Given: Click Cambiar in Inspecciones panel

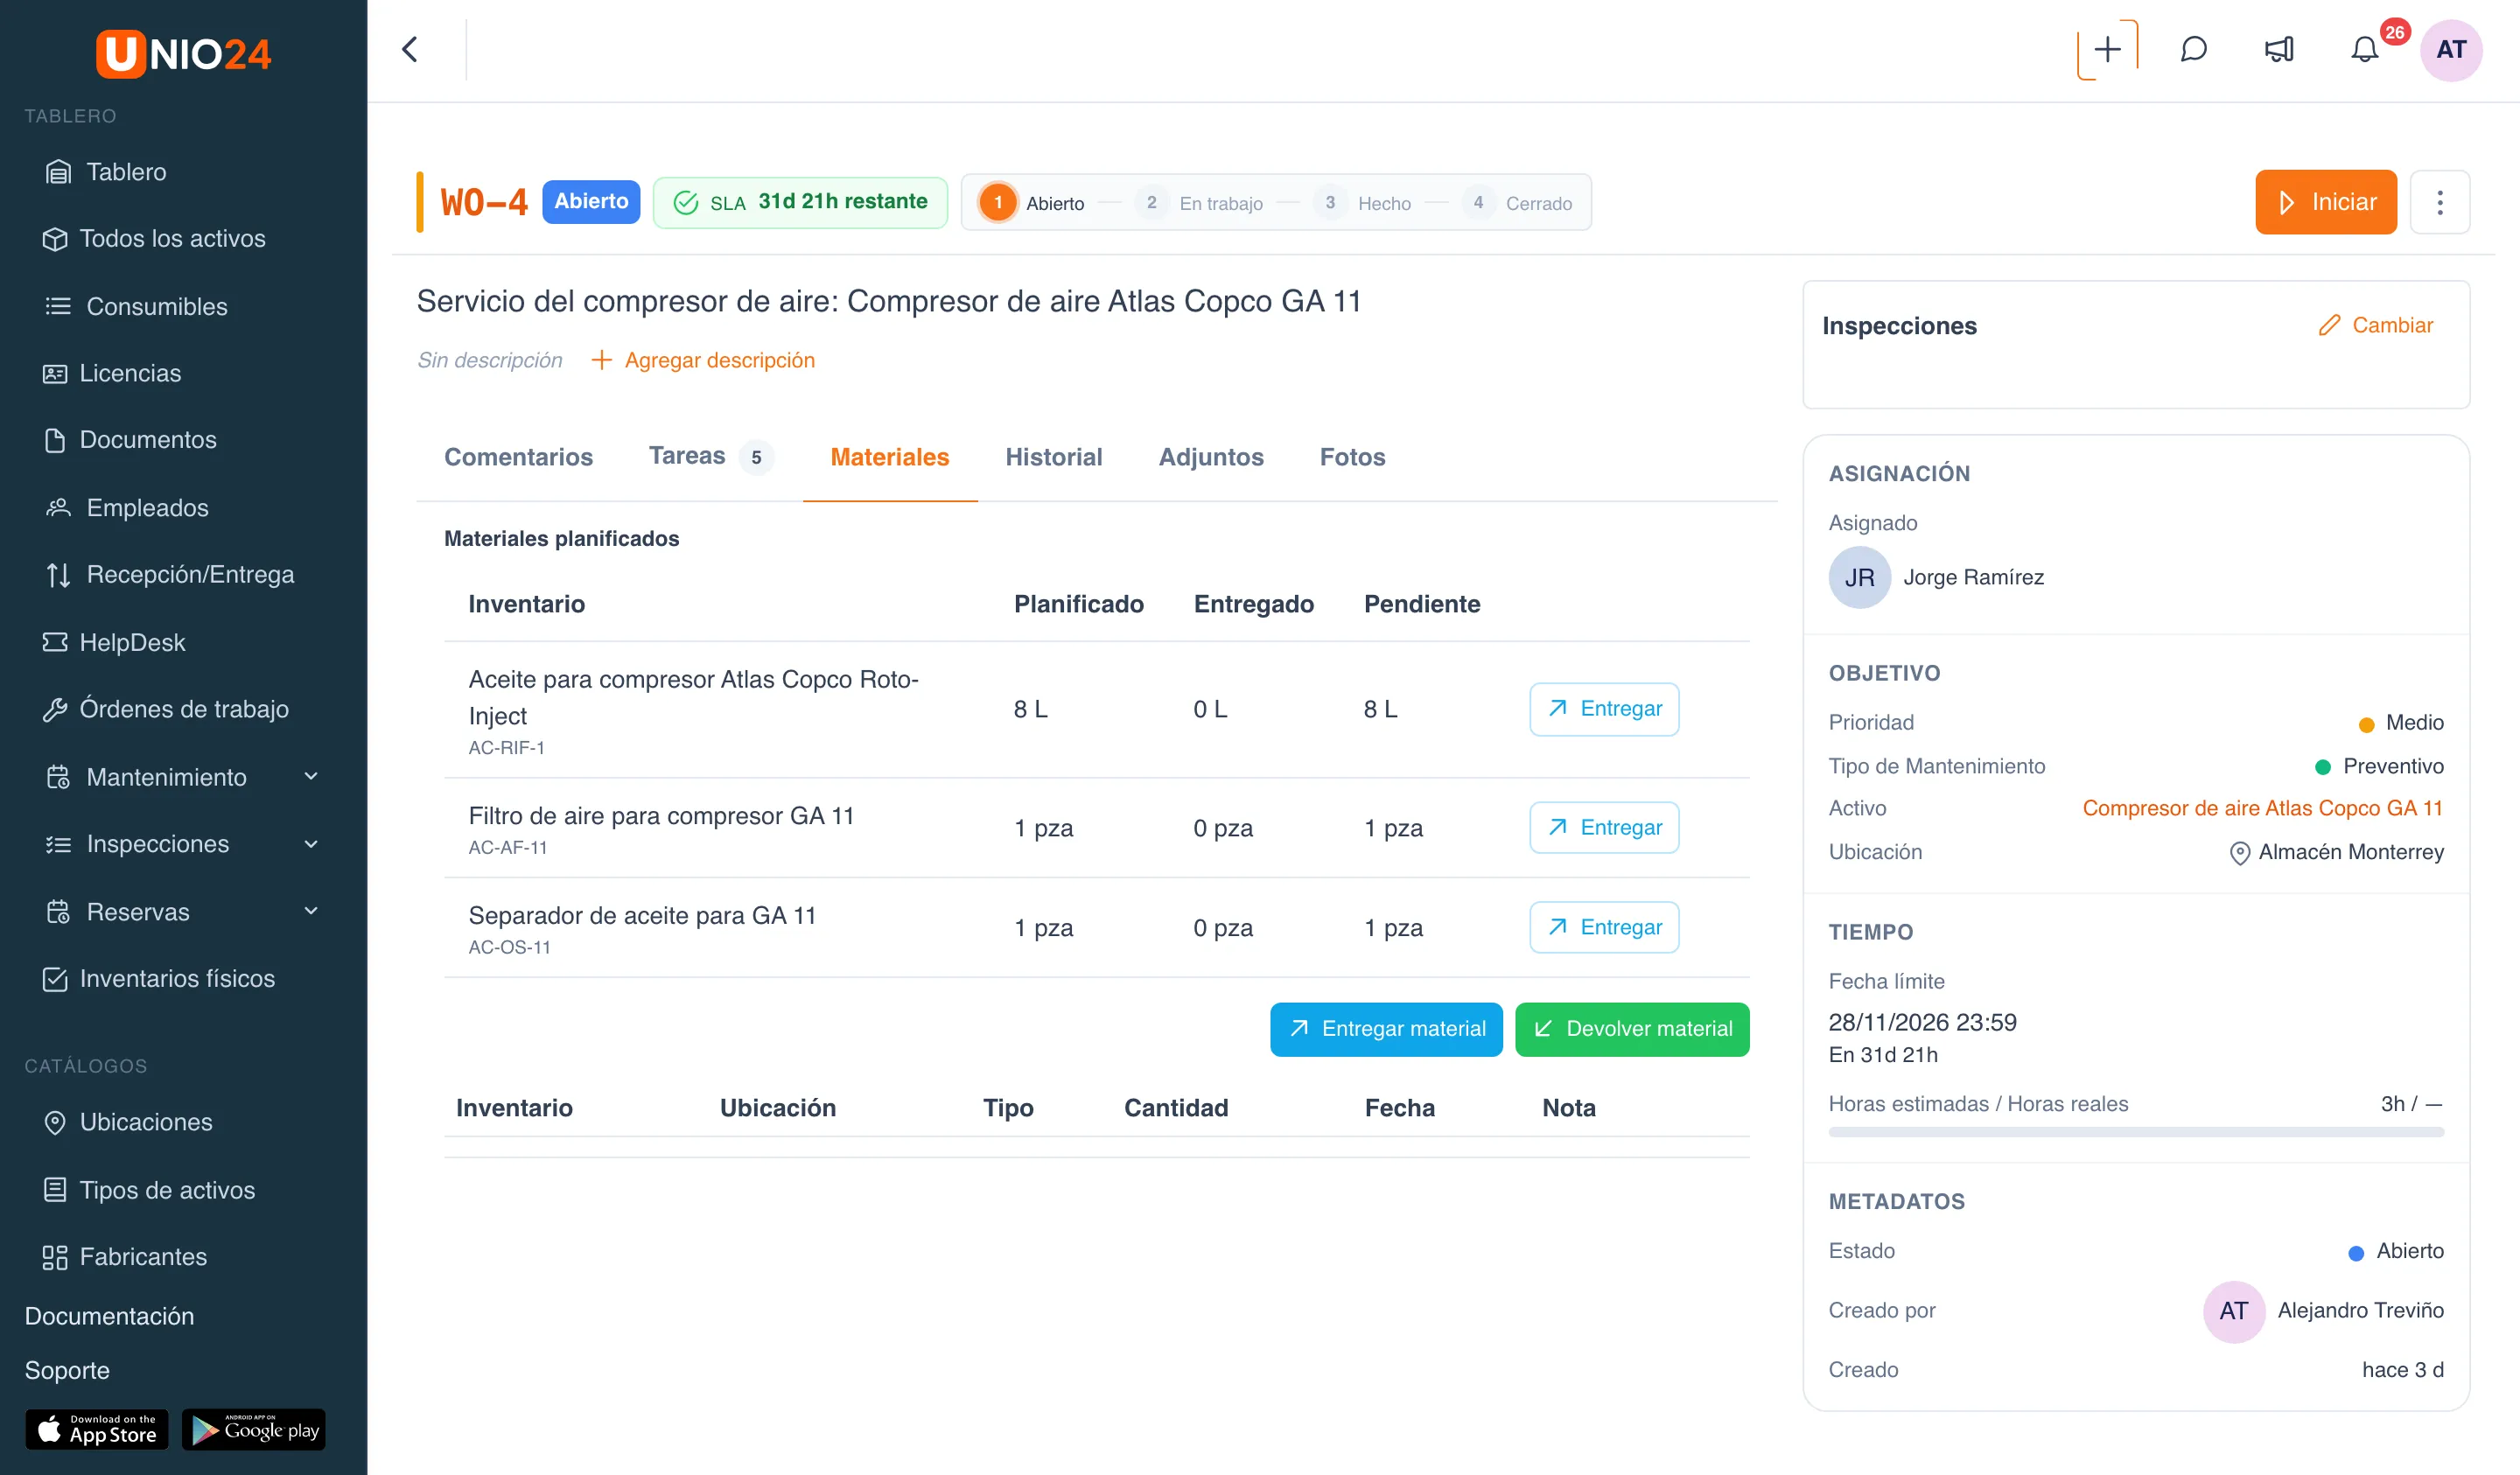Looking at the screenshot, I should pyautogui.click(x=2375, y=325).
